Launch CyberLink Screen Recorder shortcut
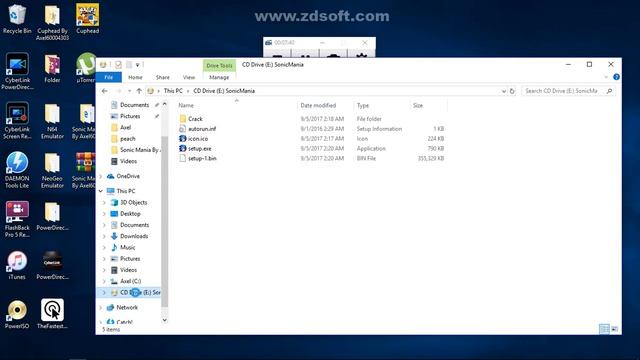The image size is (640, 360). point(17,121)
